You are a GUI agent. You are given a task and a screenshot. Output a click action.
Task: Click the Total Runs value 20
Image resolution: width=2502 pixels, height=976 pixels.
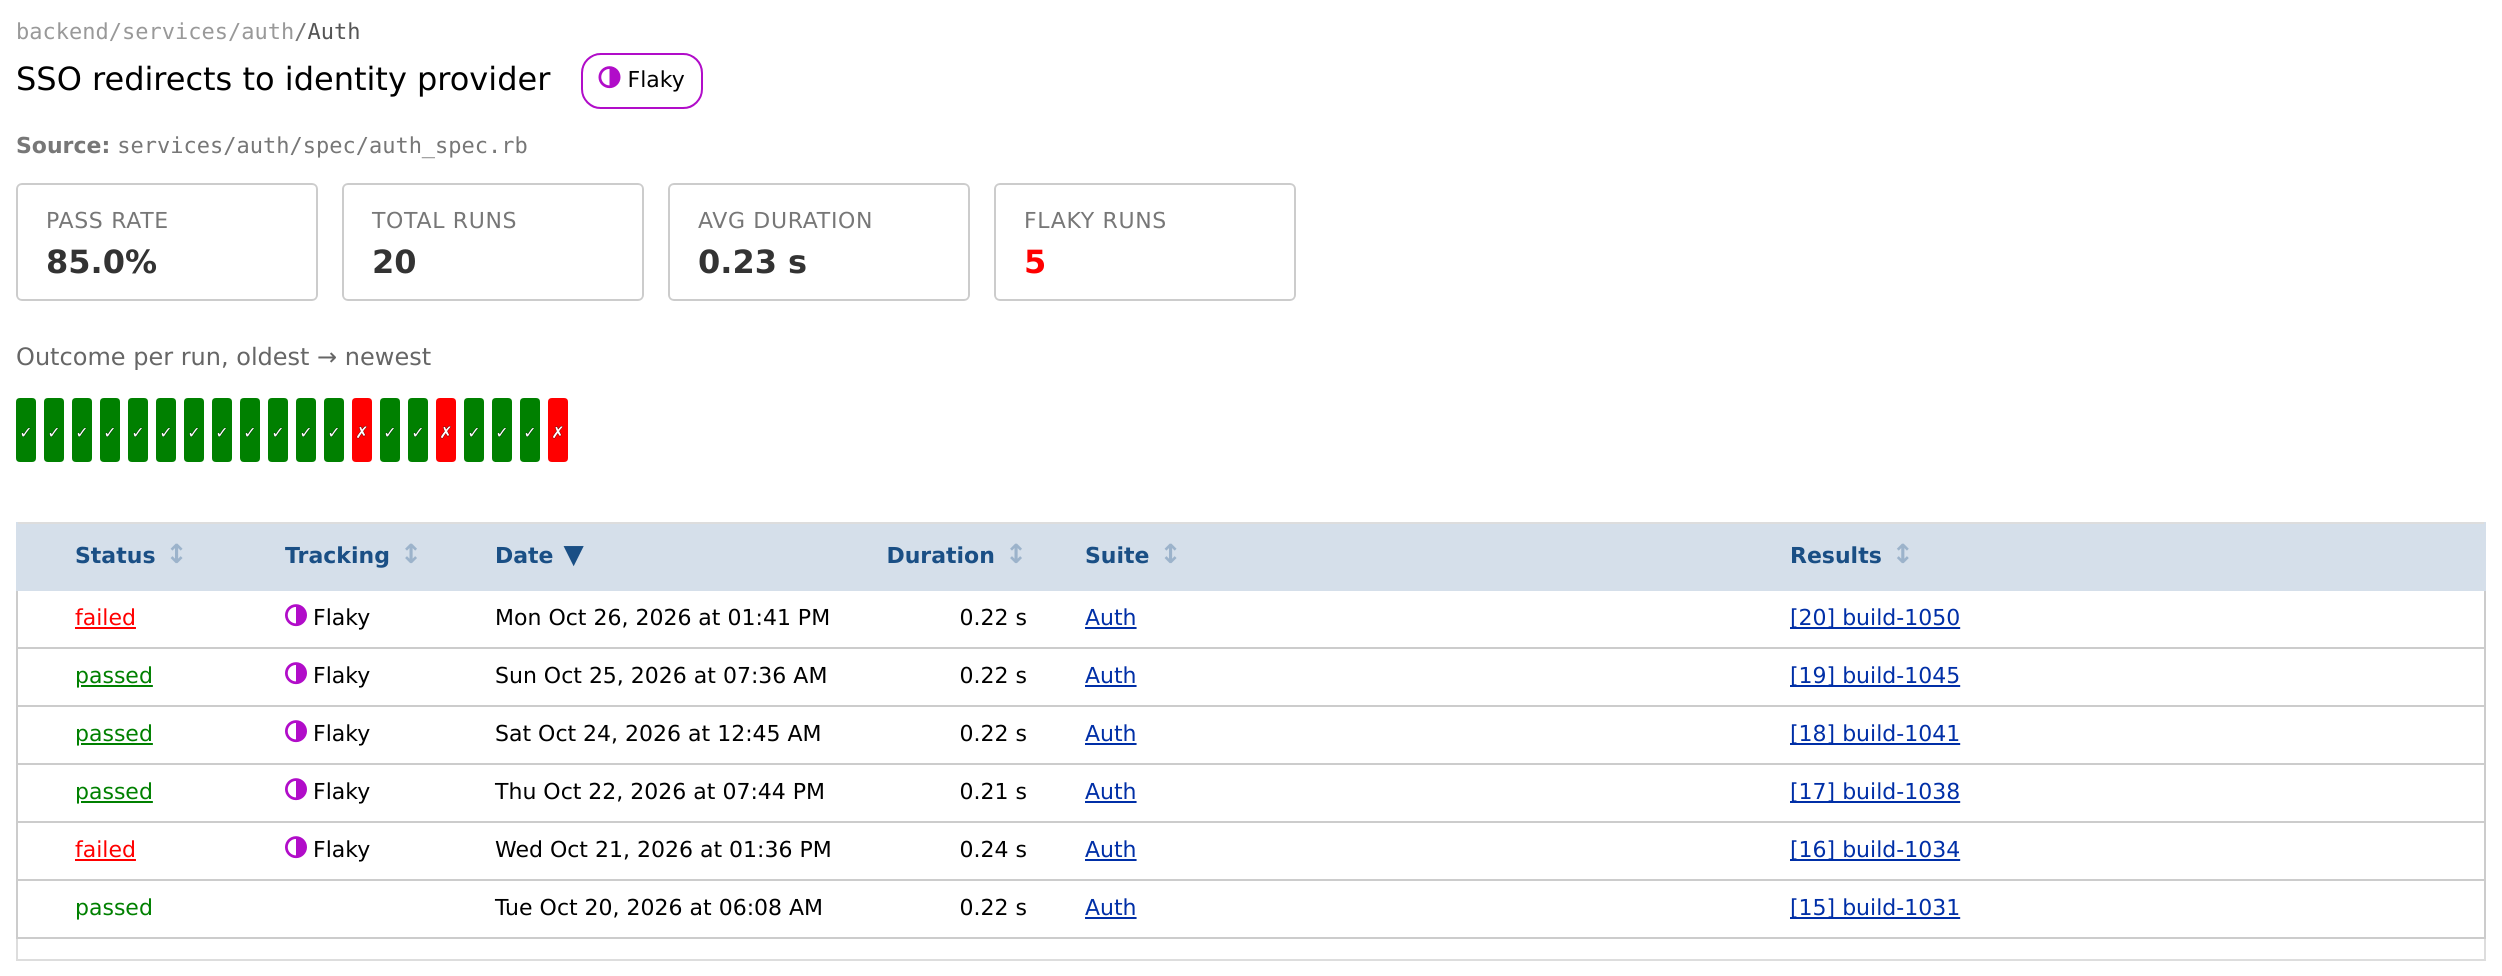point(394,262)
